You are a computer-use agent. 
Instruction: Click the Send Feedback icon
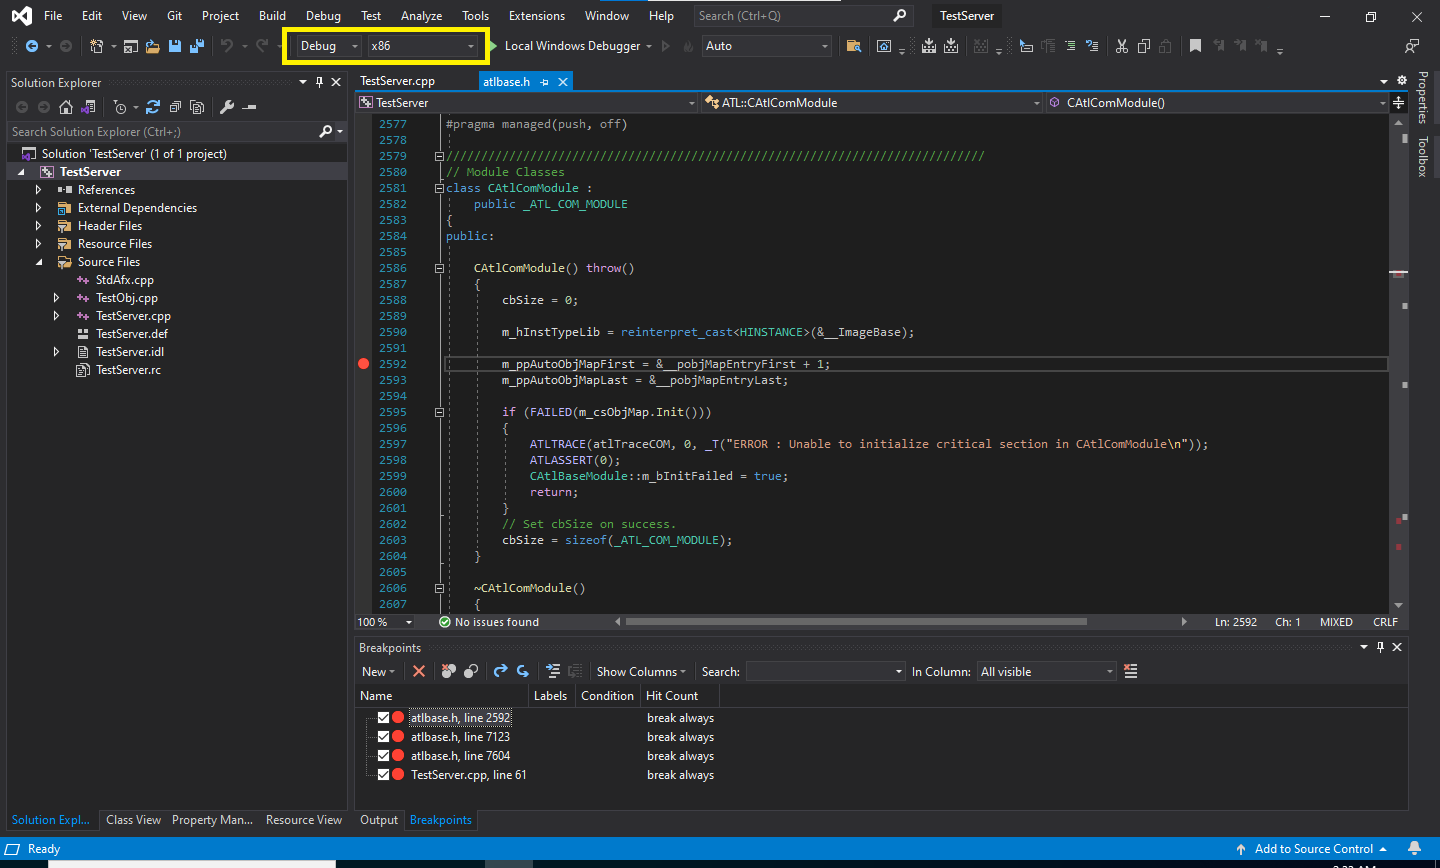coord(1412,46)
